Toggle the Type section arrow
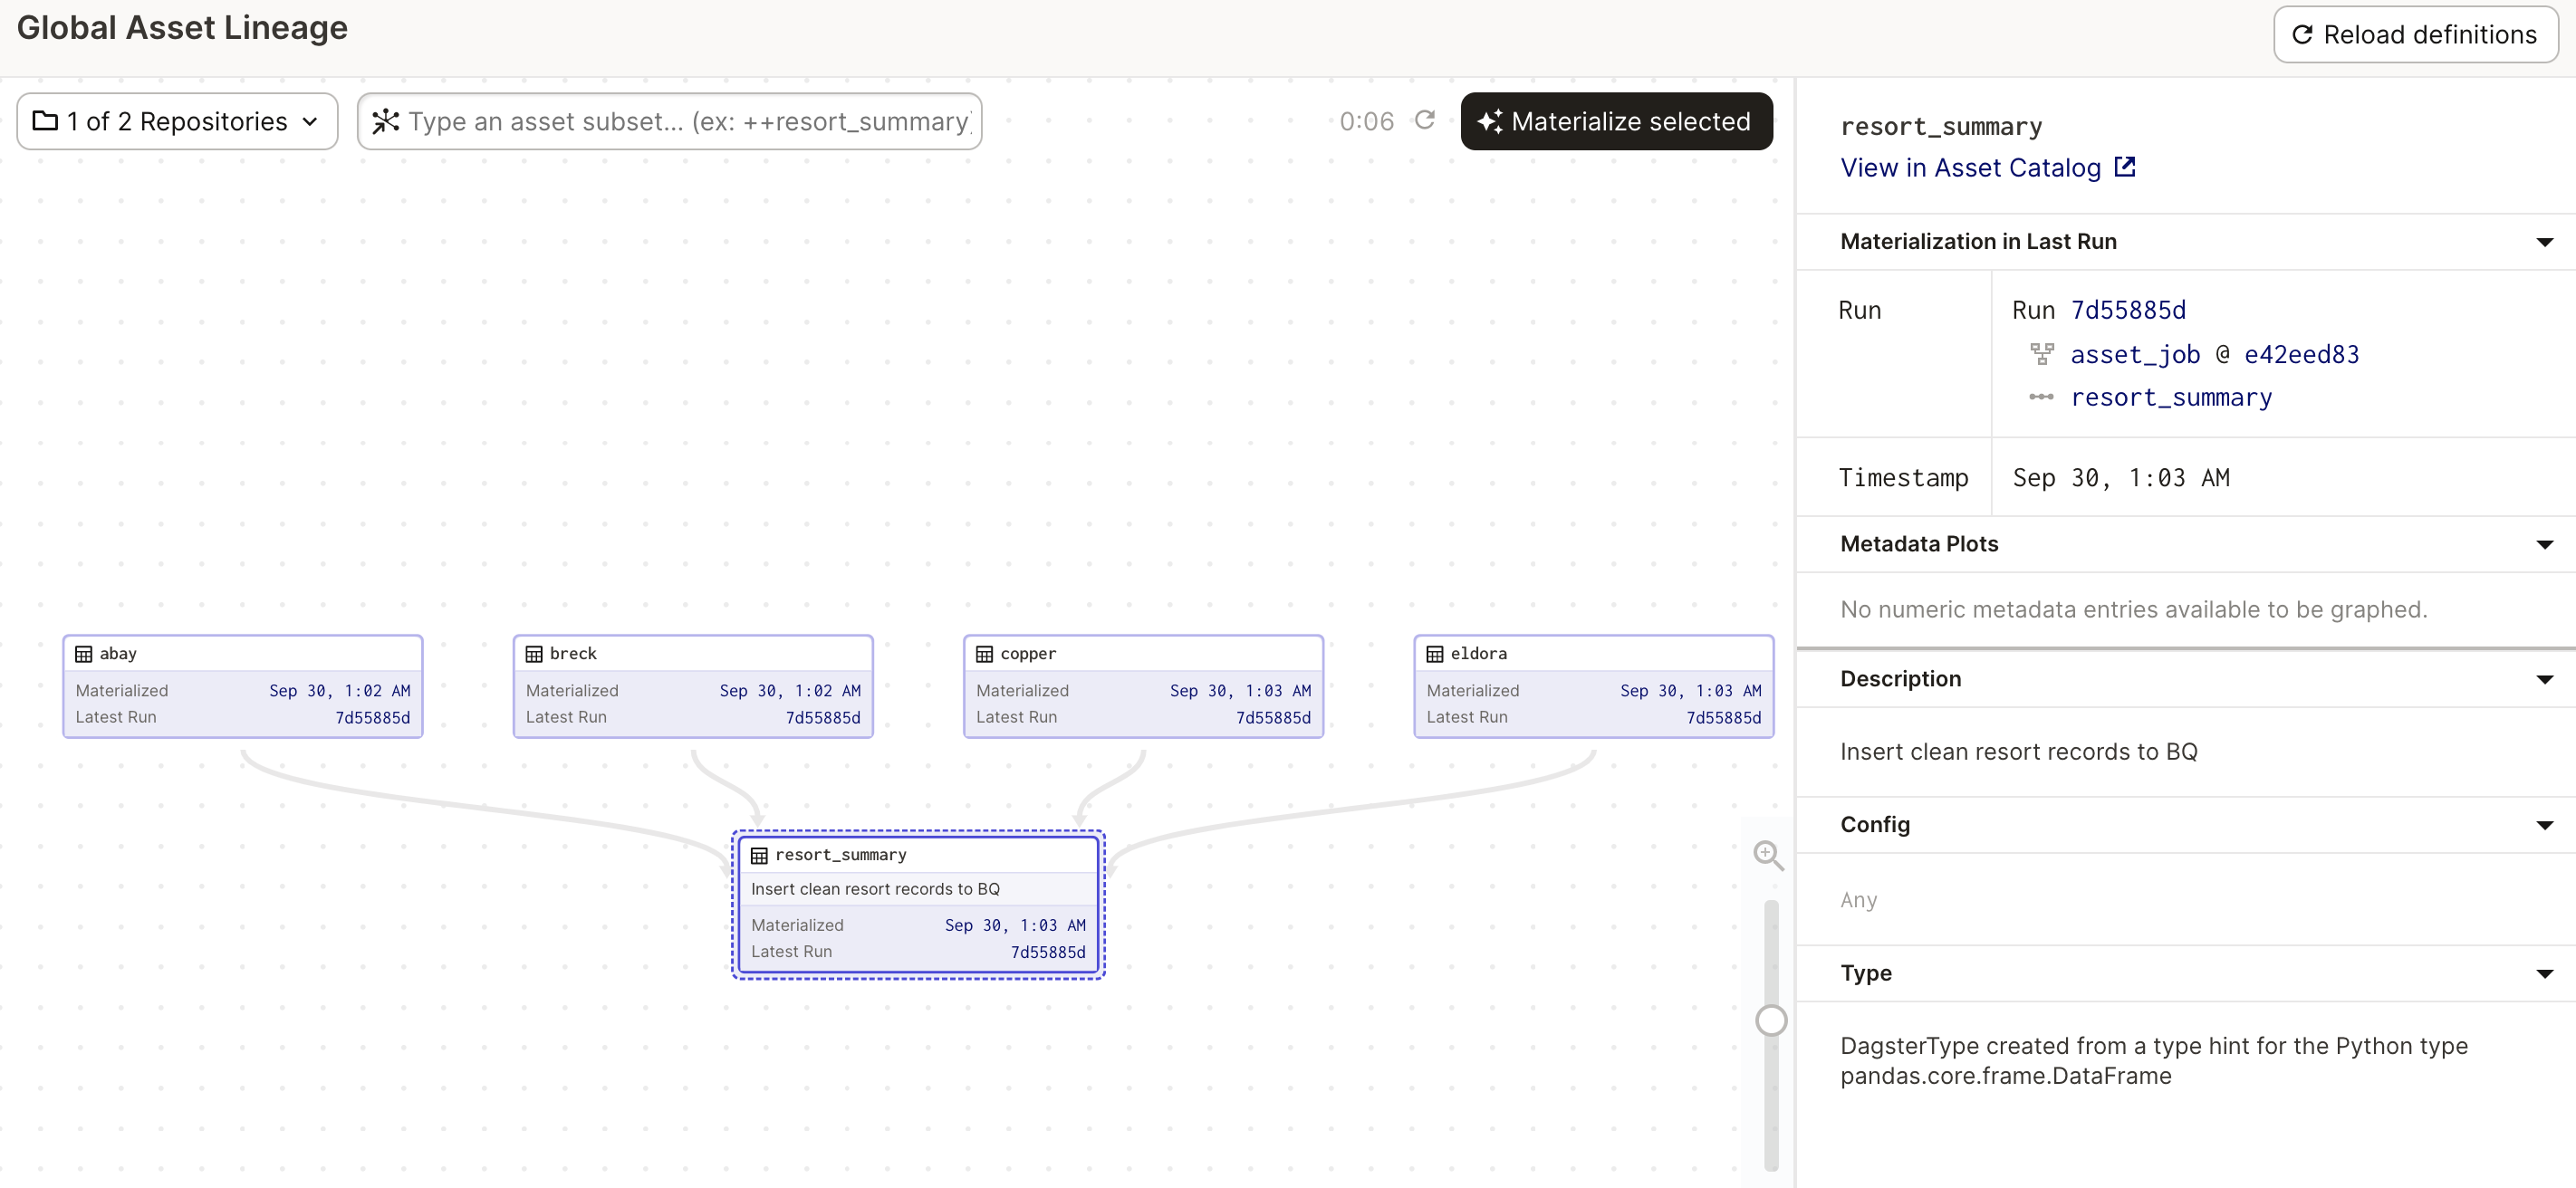2576x1188 pixels. [x=2544, y=973]
